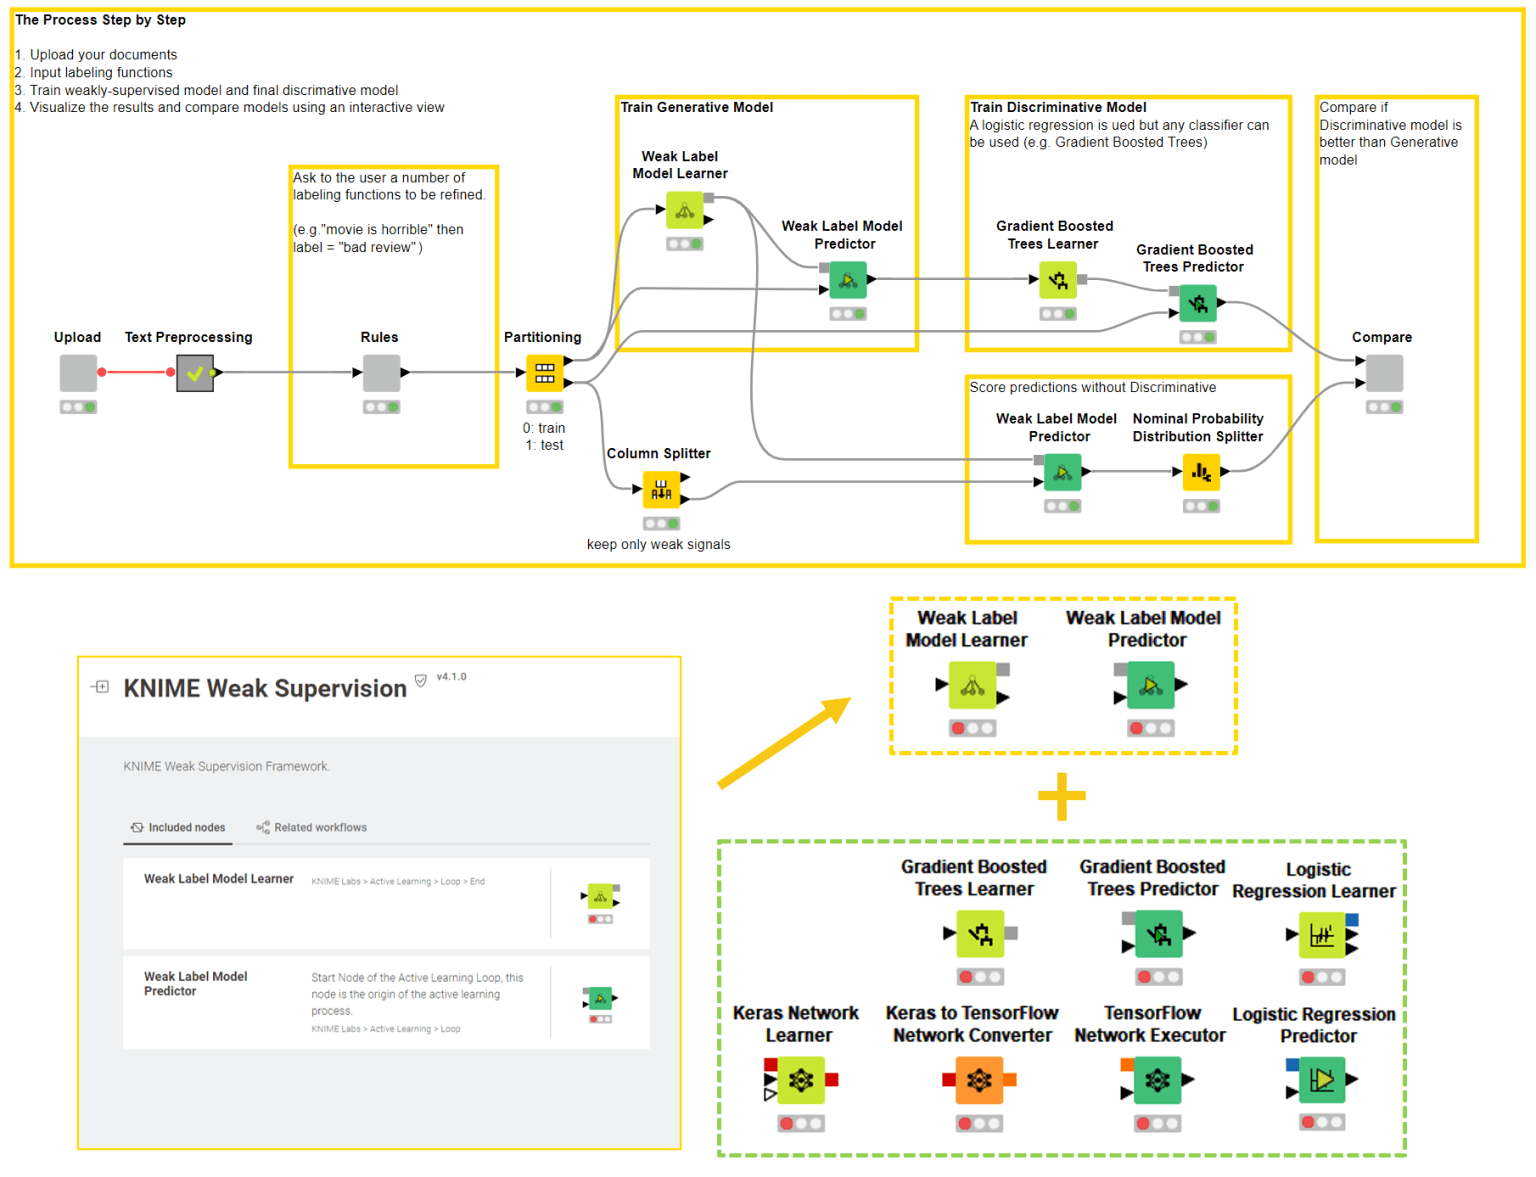Click the Column Splitter status traffic light
1536x1177 pixels.
[661, 523]
